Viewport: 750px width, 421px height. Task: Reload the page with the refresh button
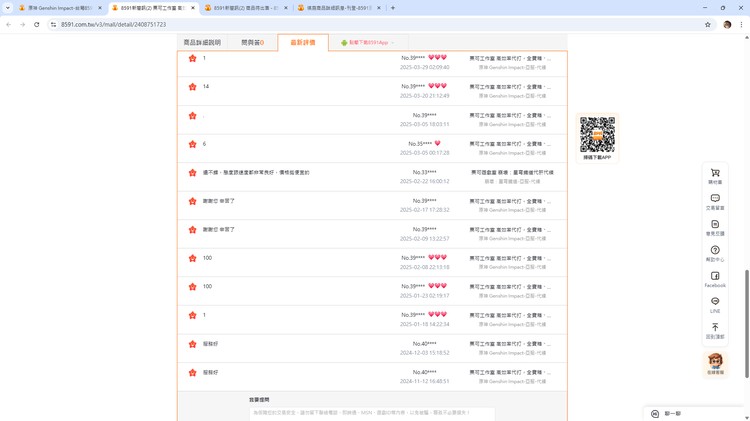37,25
